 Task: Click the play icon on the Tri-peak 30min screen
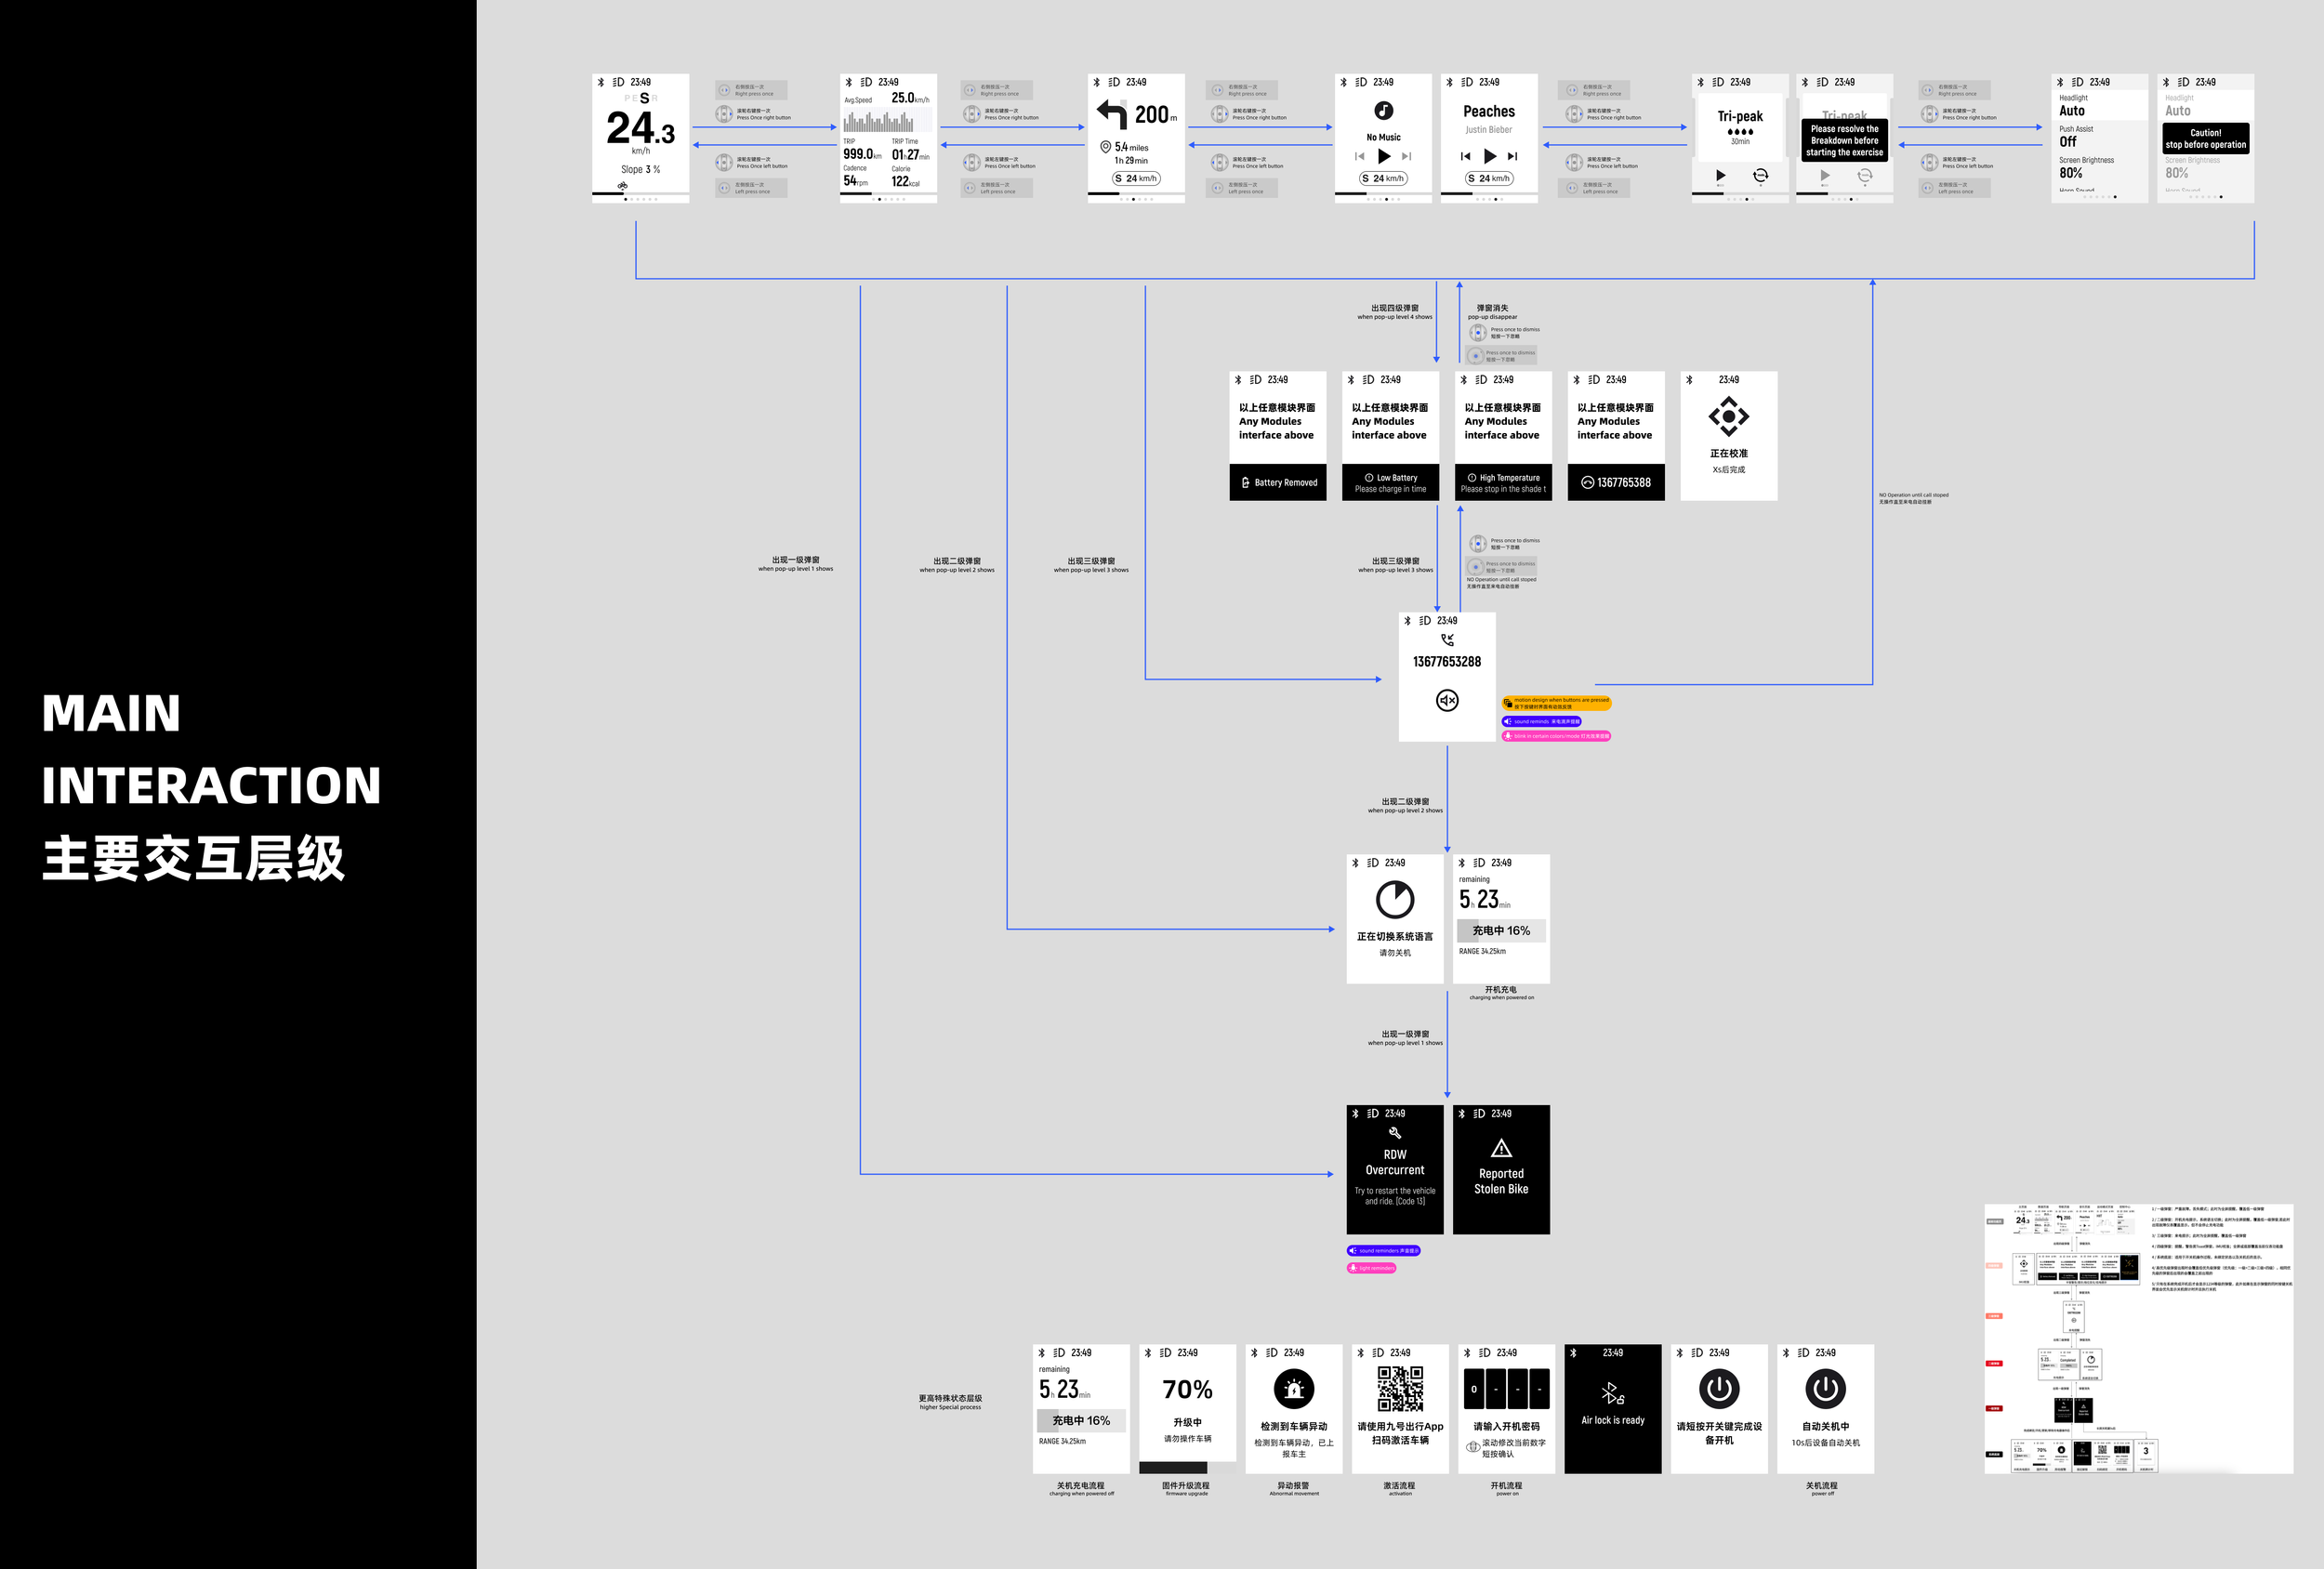pyautogui.click(x=1721, y=175)
